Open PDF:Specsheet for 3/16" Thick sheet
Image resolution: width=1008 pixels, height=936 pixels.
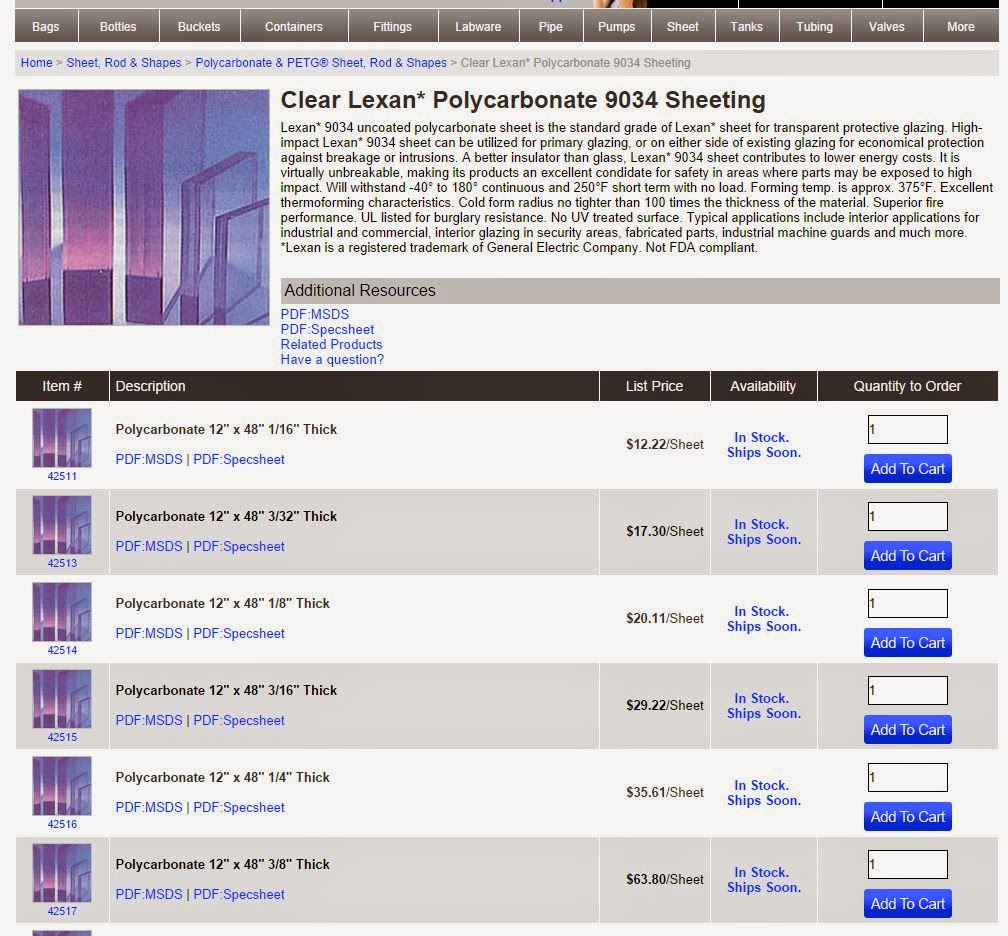[239, 720]
